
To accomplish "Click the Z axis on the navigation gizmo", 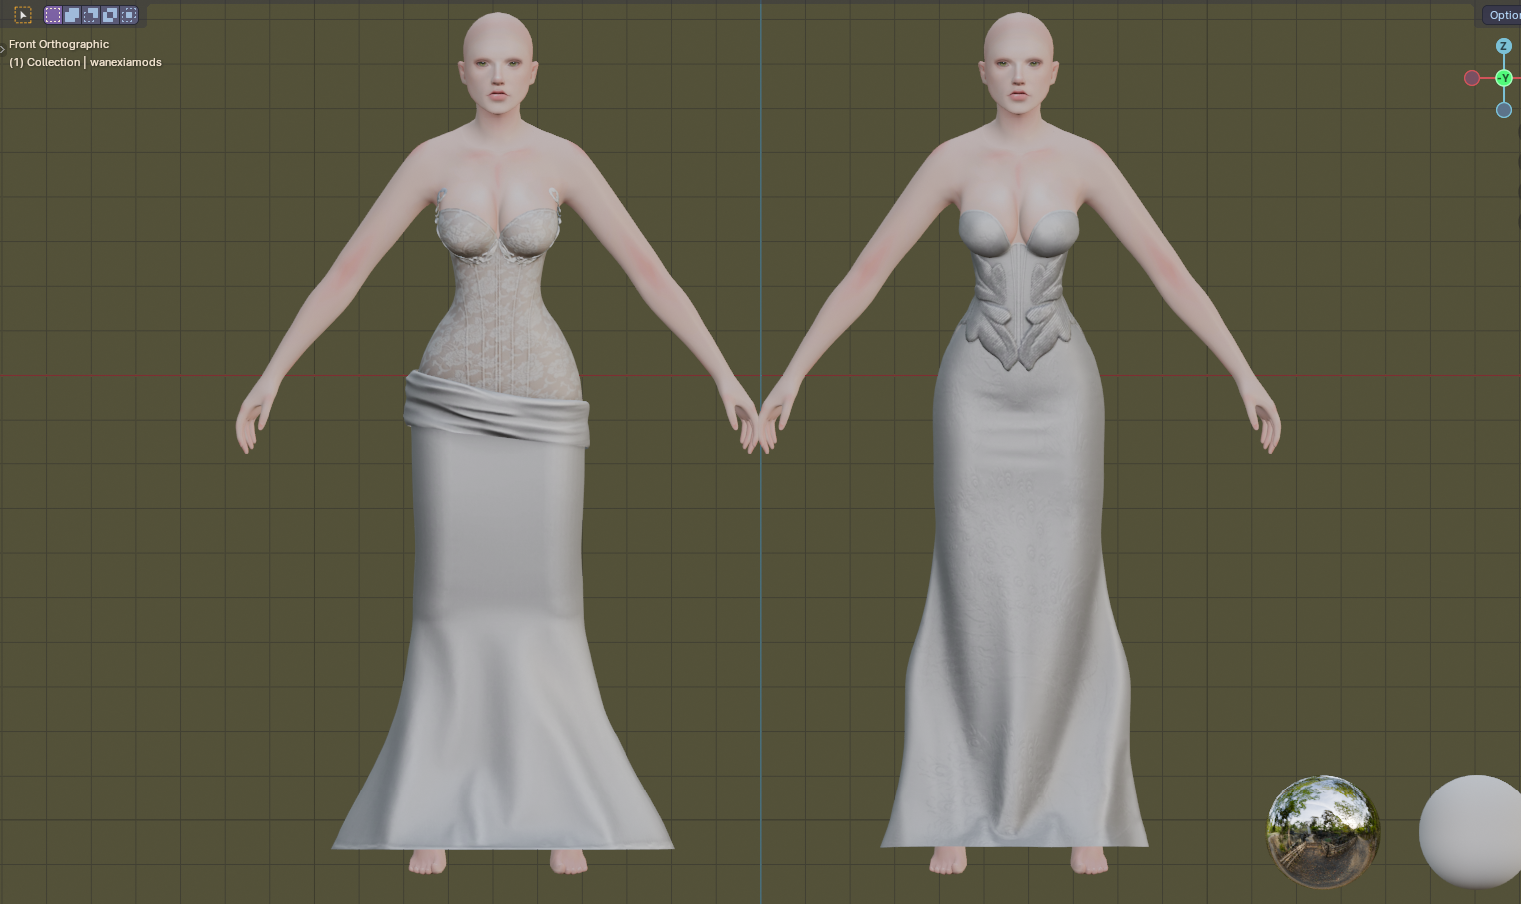I will 1503,46.
